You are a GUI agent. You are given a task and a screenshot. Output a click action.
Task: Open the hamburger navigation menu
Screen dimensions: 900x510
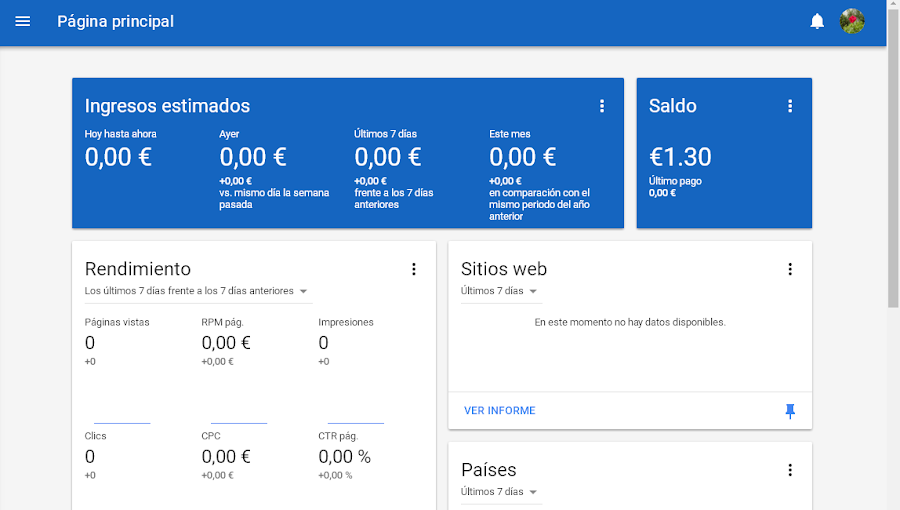pos(23,22)
